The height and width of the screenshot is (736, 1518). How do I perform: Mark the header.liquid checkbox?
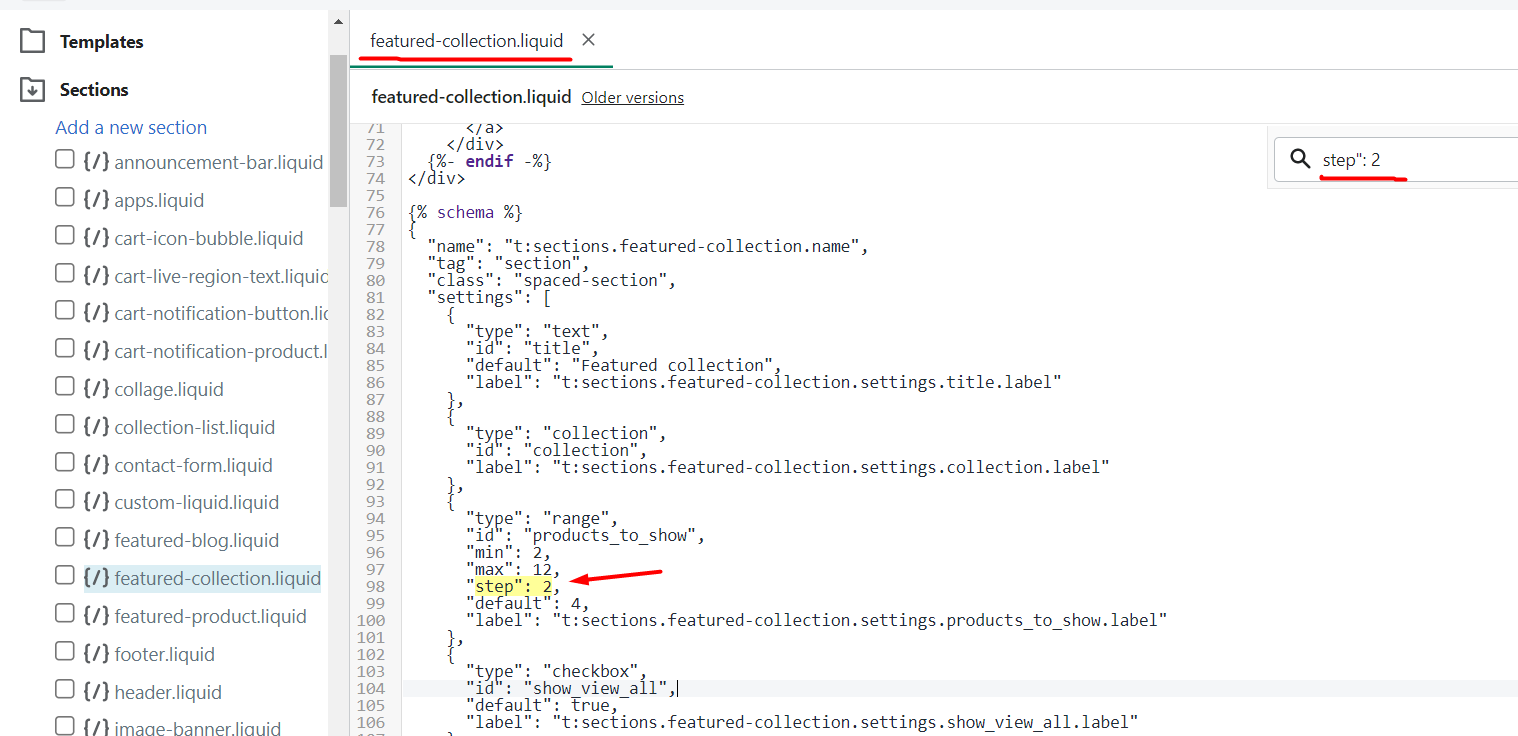tap(65, 689)
